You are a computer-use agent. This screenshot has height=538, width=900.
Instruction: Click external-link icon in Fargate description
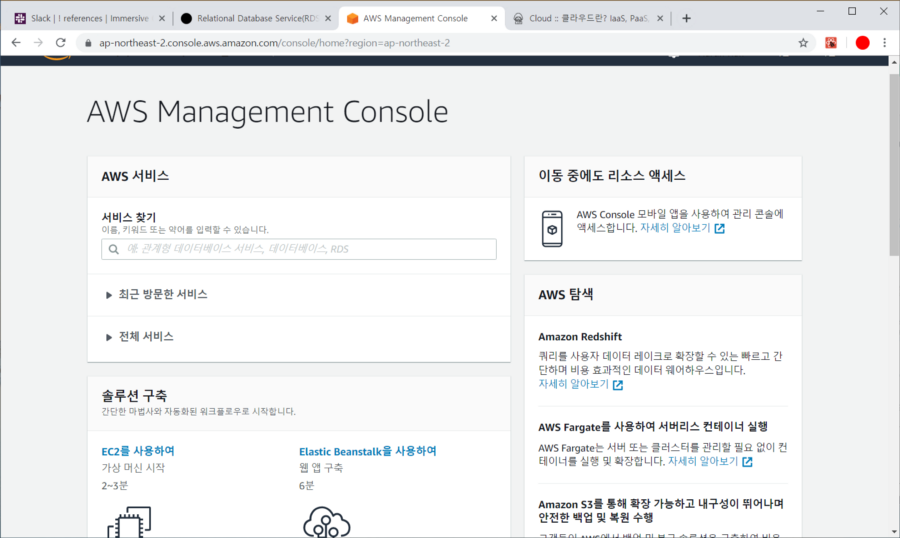pos(747,462)
